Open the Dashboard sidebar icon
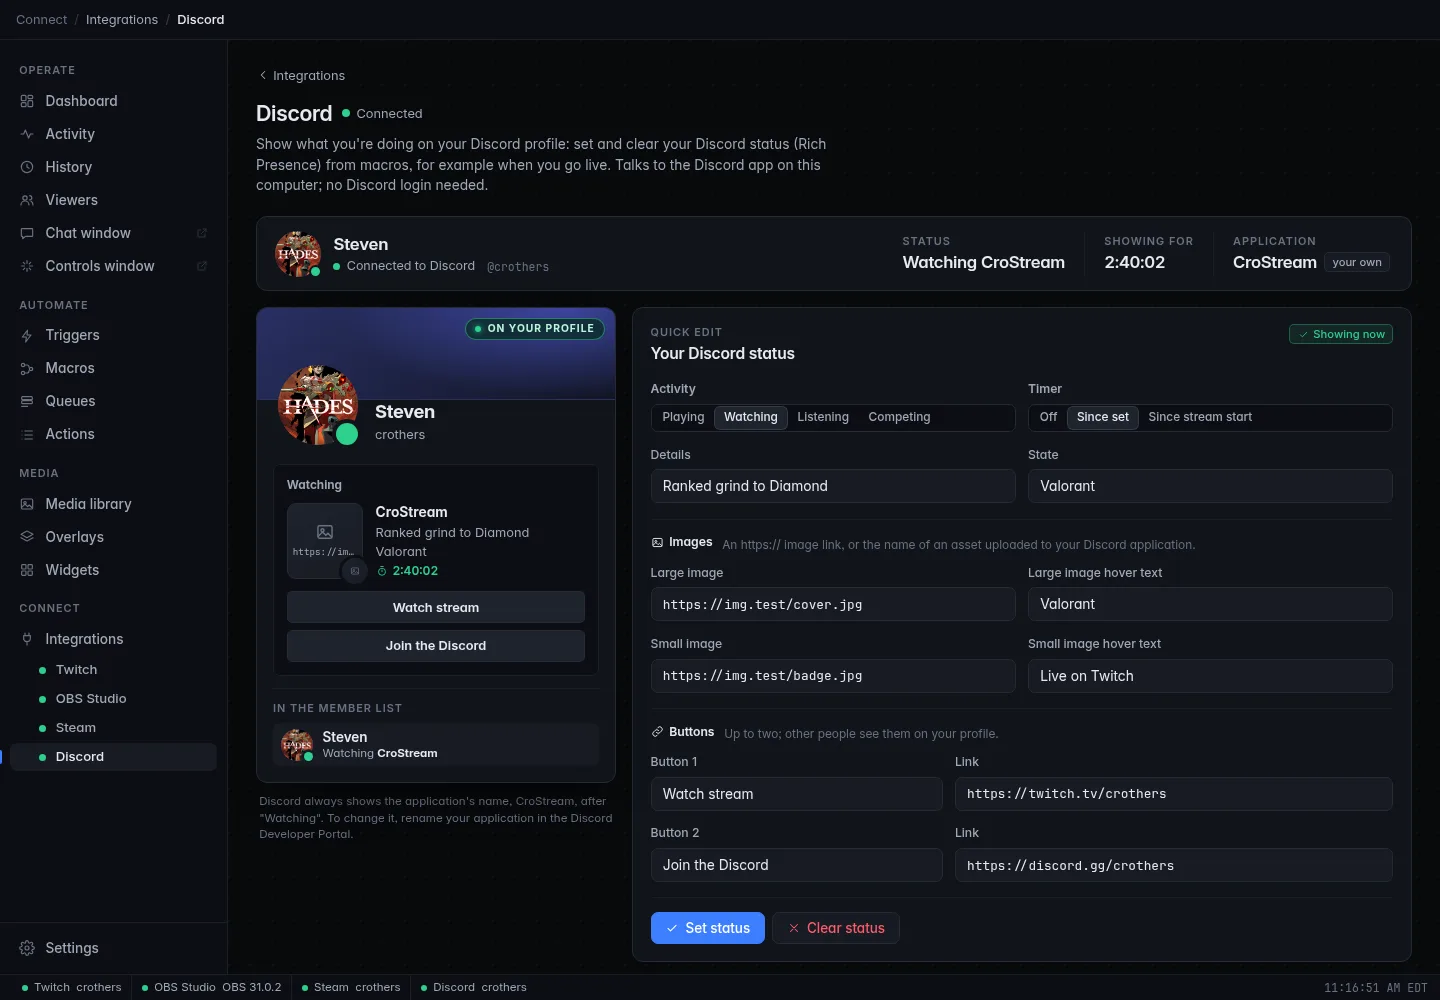The height and width of the screenshot is (1000, 1440). click(27, 101)
